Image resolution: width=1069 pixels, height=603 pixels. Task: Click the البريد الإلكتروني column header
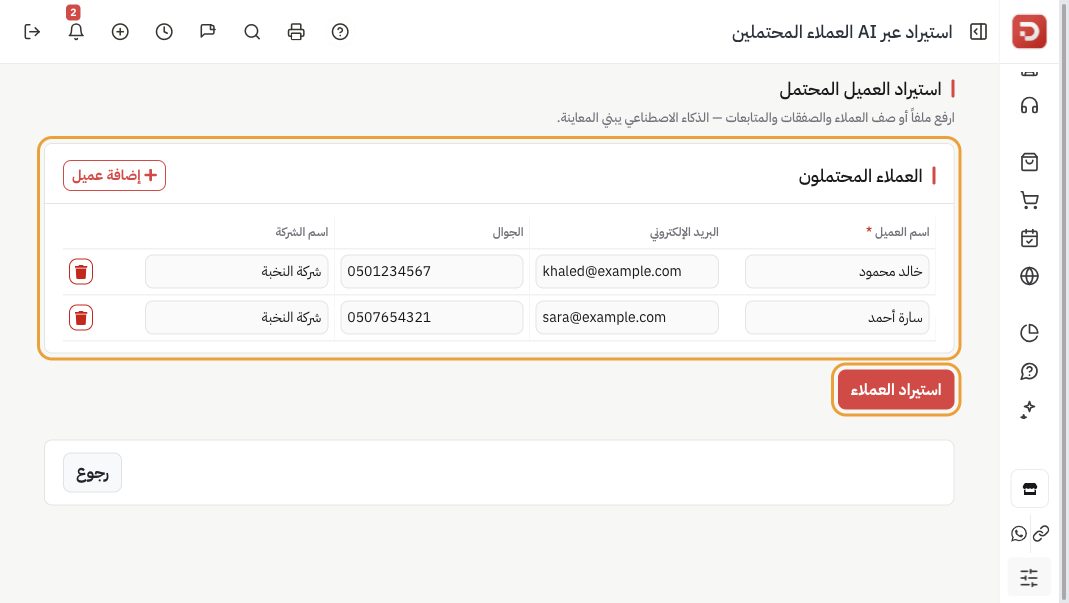point(684,232)
